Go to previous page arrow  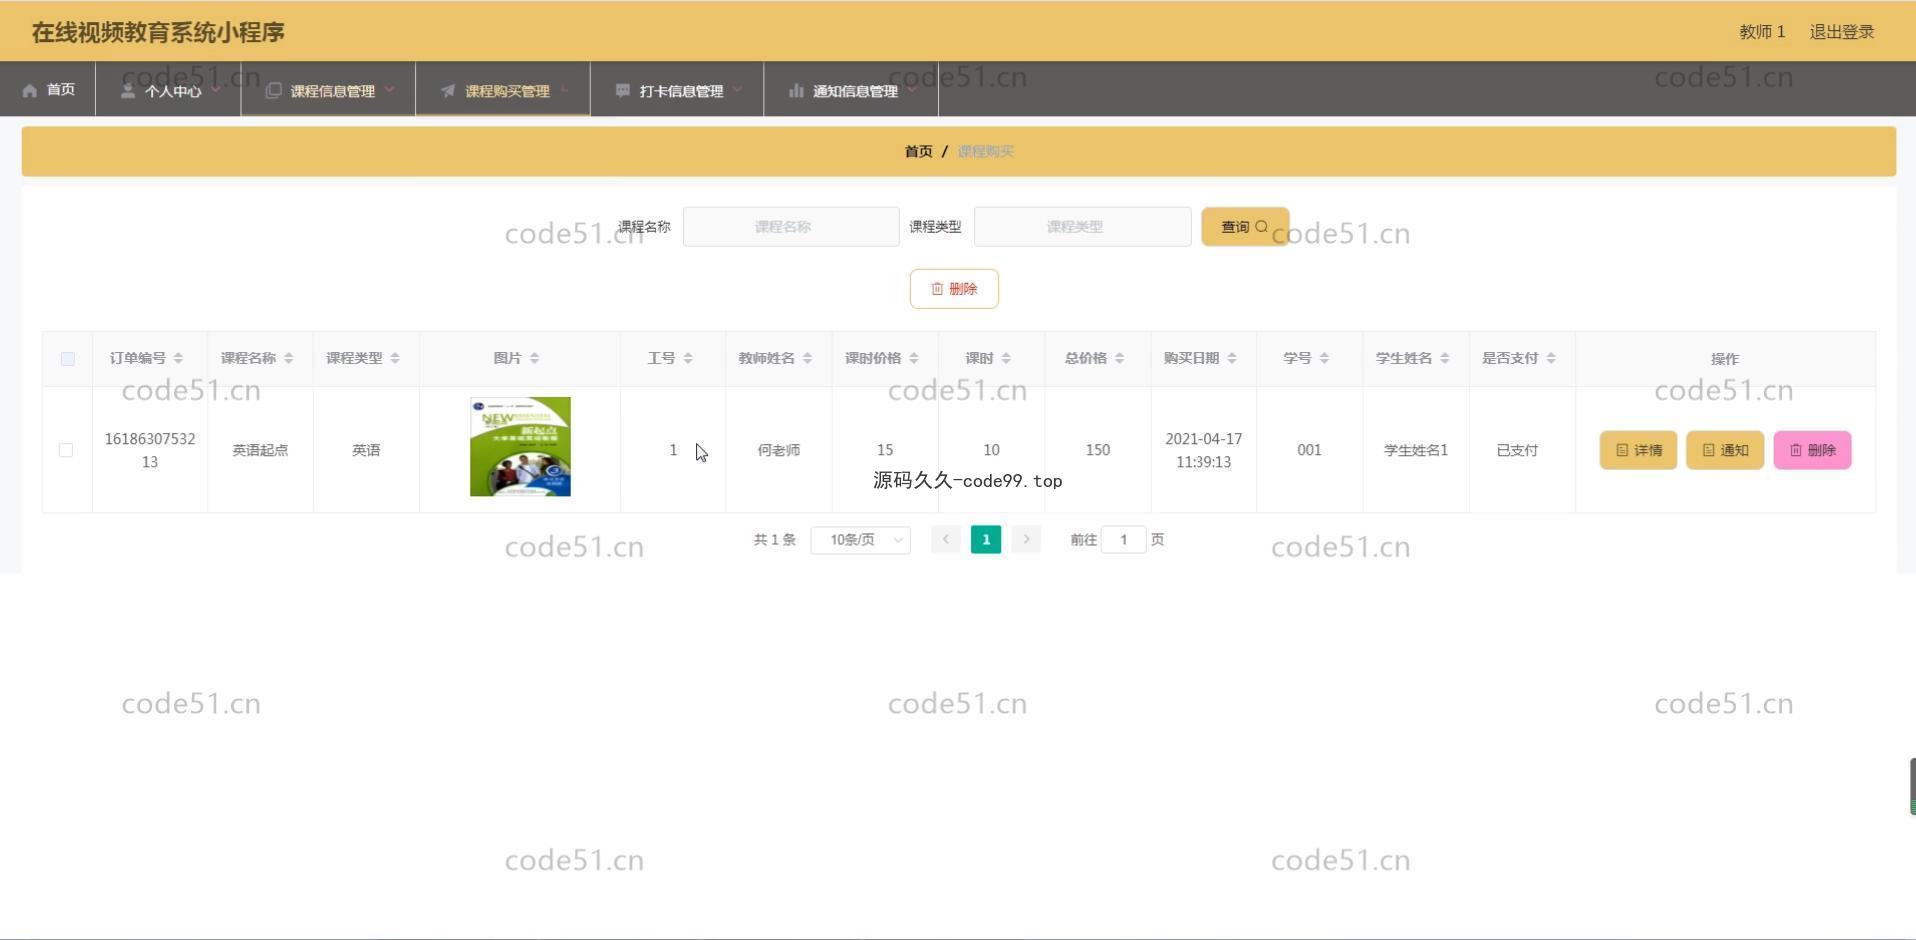(945, 540)
